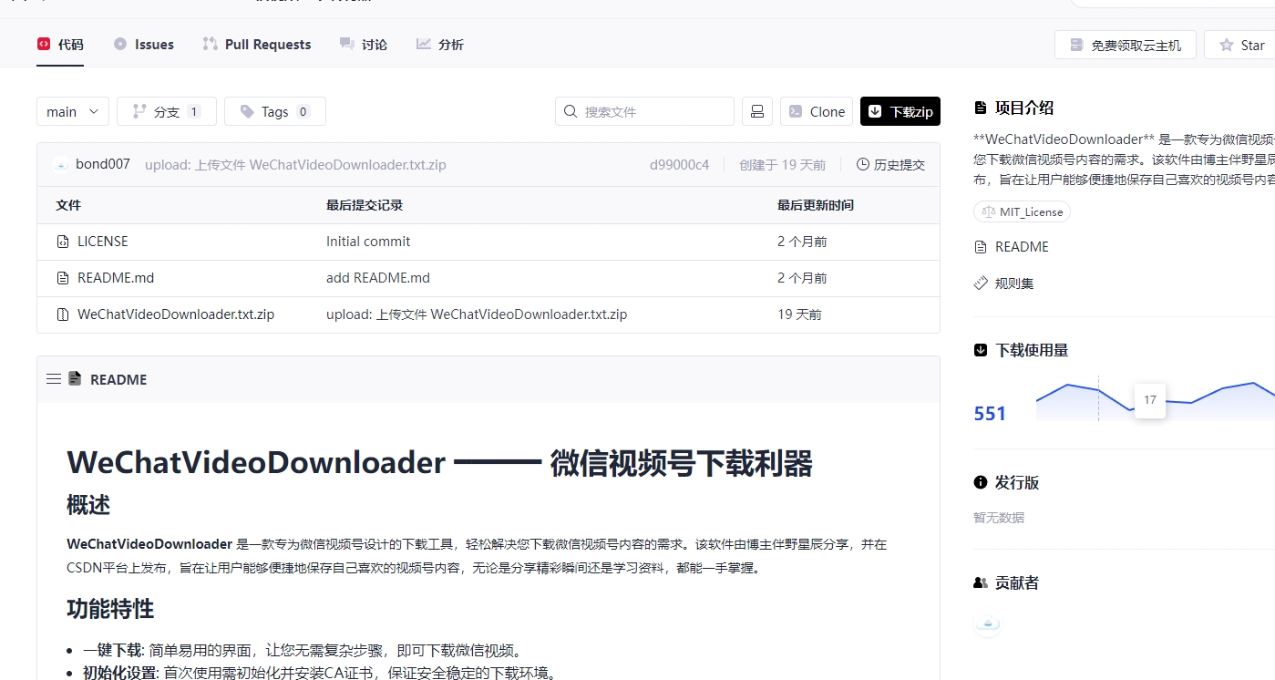Launch the Web IDE icon beside search box
1275x680 pixels.
(x=757, y=111)
